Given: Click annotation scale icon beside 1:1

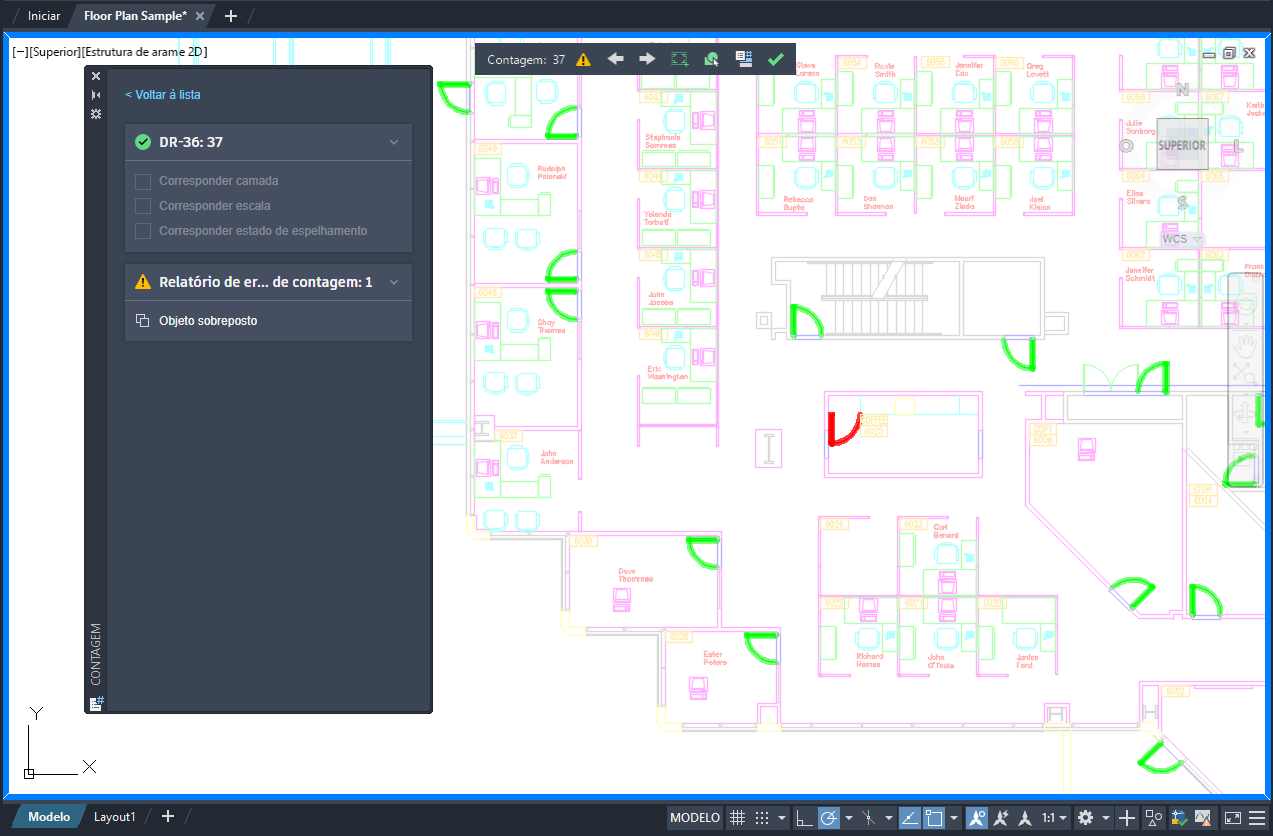Looking at the screenshot, I should pos(1025,818).
